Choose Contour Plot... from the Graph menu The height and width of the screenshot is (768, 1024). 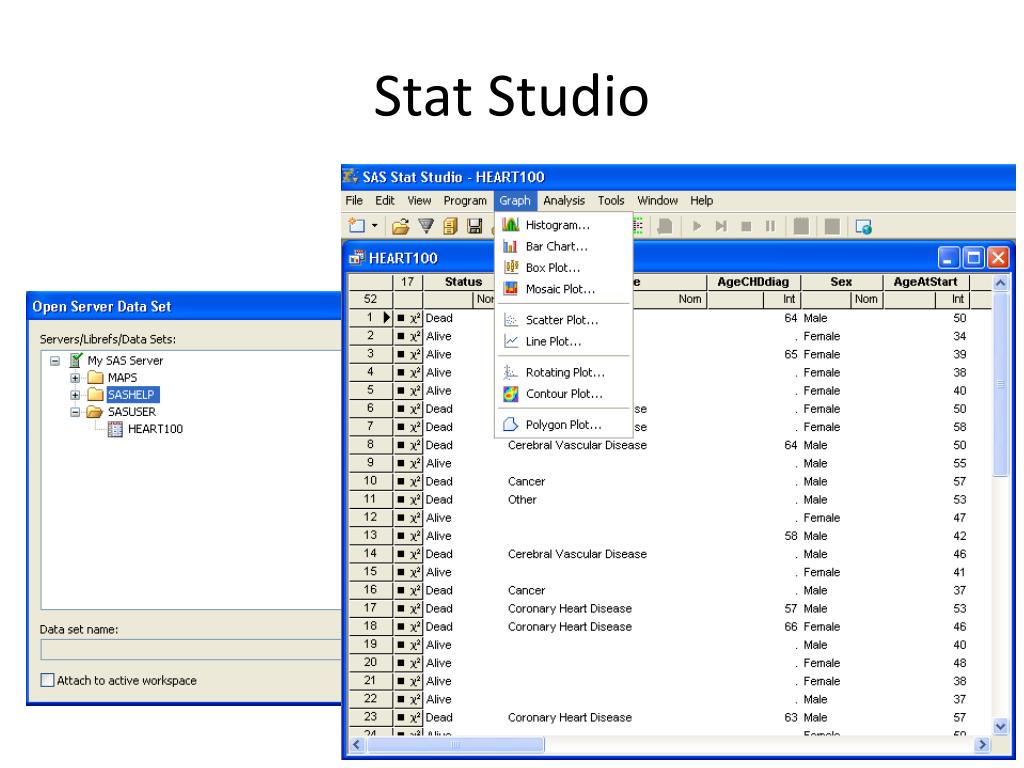[x=564, y=394]
